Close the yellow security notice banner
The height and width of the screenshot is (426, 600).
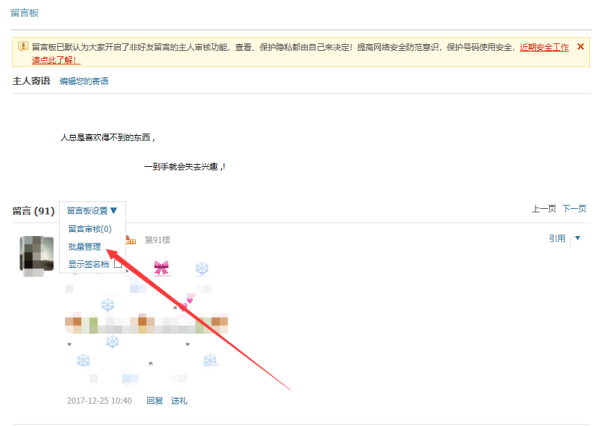tap(580, 47)
